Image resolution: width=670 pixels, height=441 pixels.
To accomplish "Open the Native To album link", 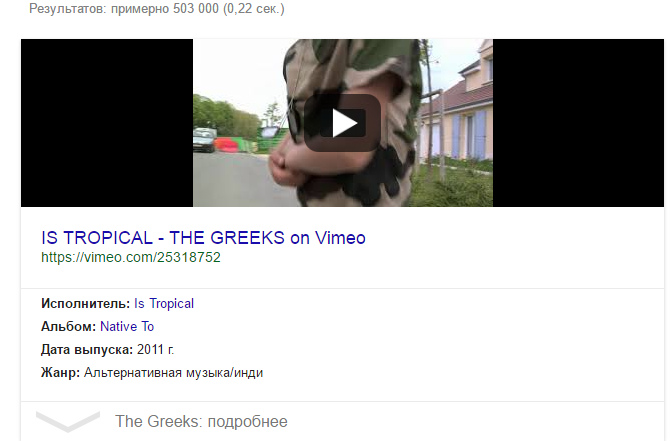I will [x=127, y=326].
